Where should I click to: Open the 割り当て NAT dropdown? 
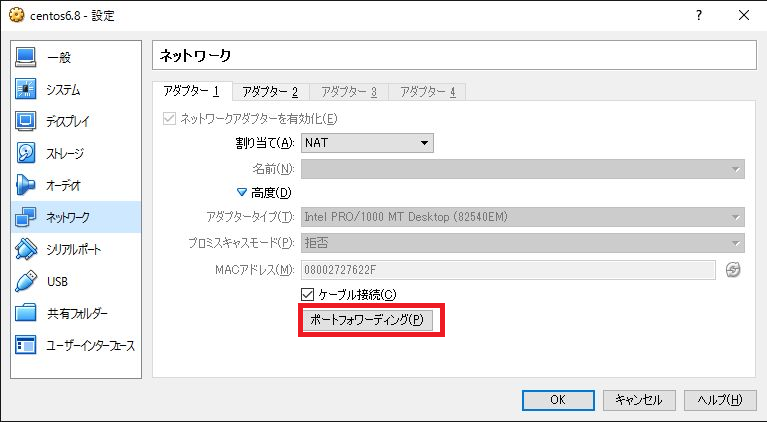point(367,143)
